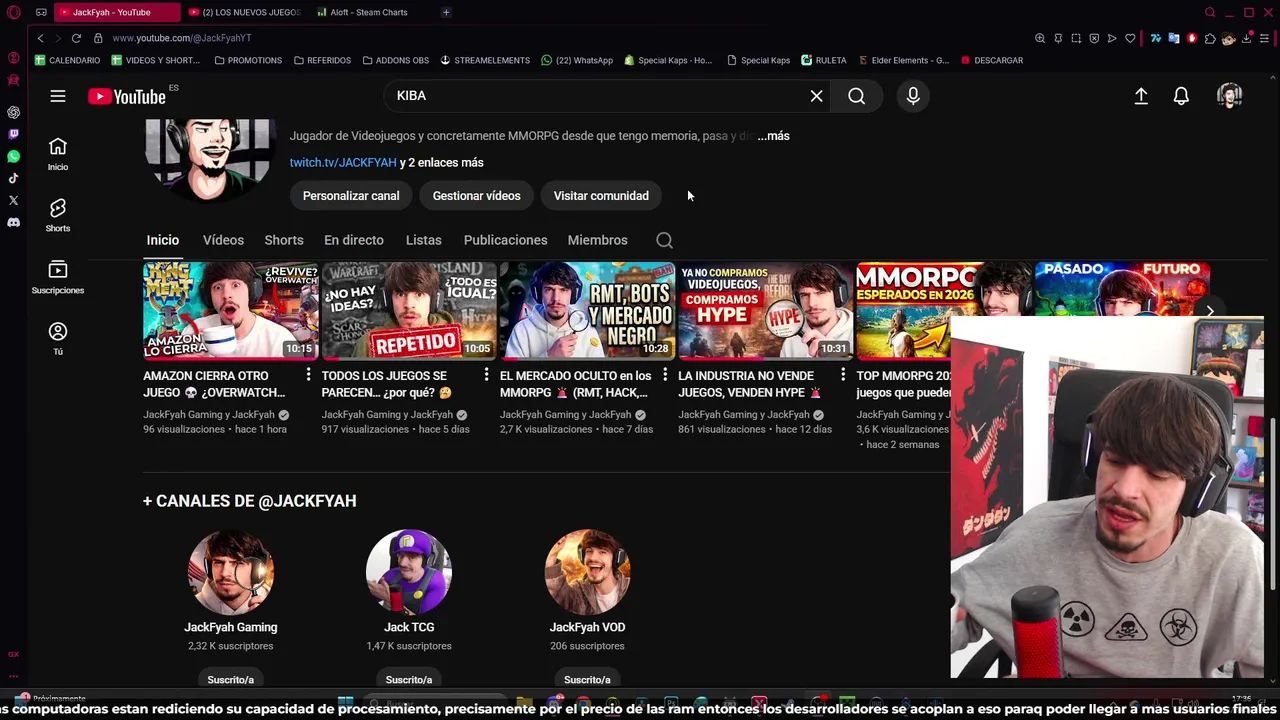Open the AMAZON LO CIERRA video thumbnail
This screenshot has height=720, width=1280.
[230, 310]
